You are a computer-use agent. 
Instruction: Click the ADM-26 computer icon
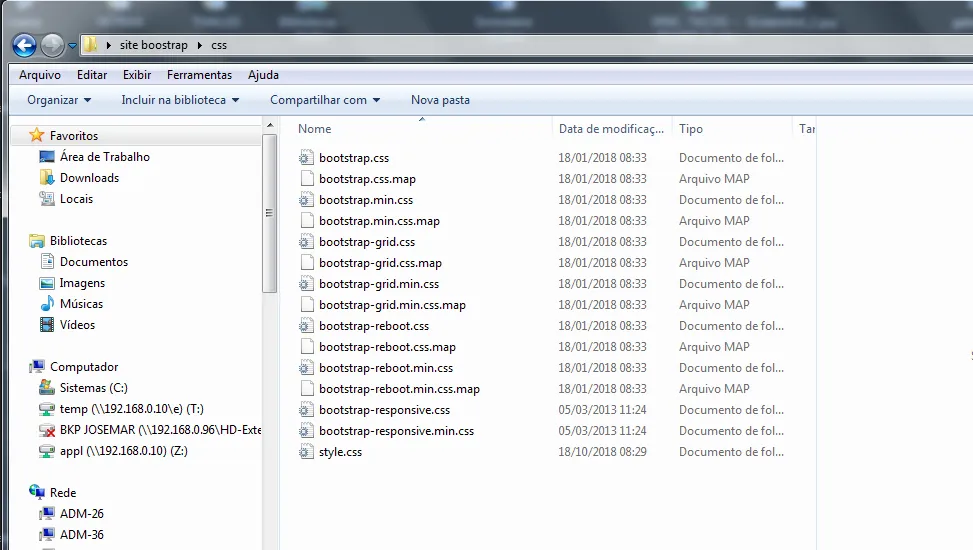(x=47, y=513)
